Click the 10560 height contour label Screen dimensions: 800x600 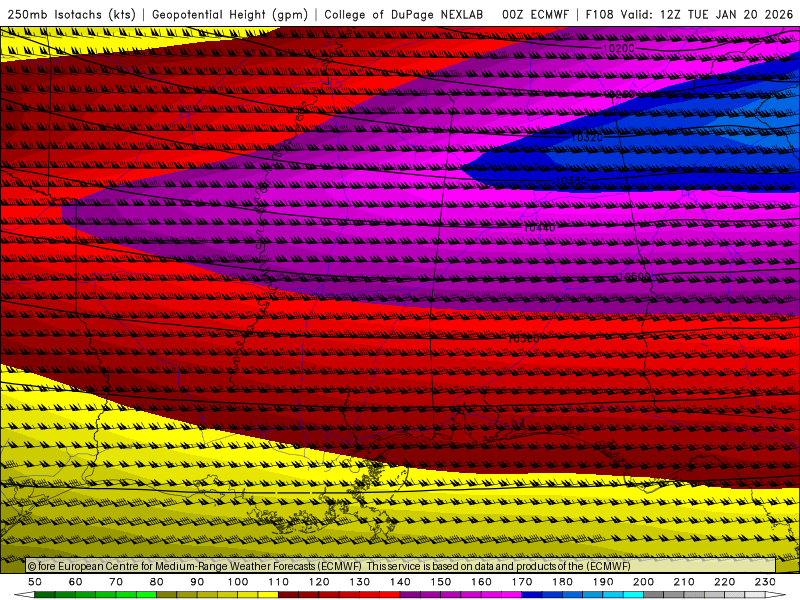tap(523, 339)
